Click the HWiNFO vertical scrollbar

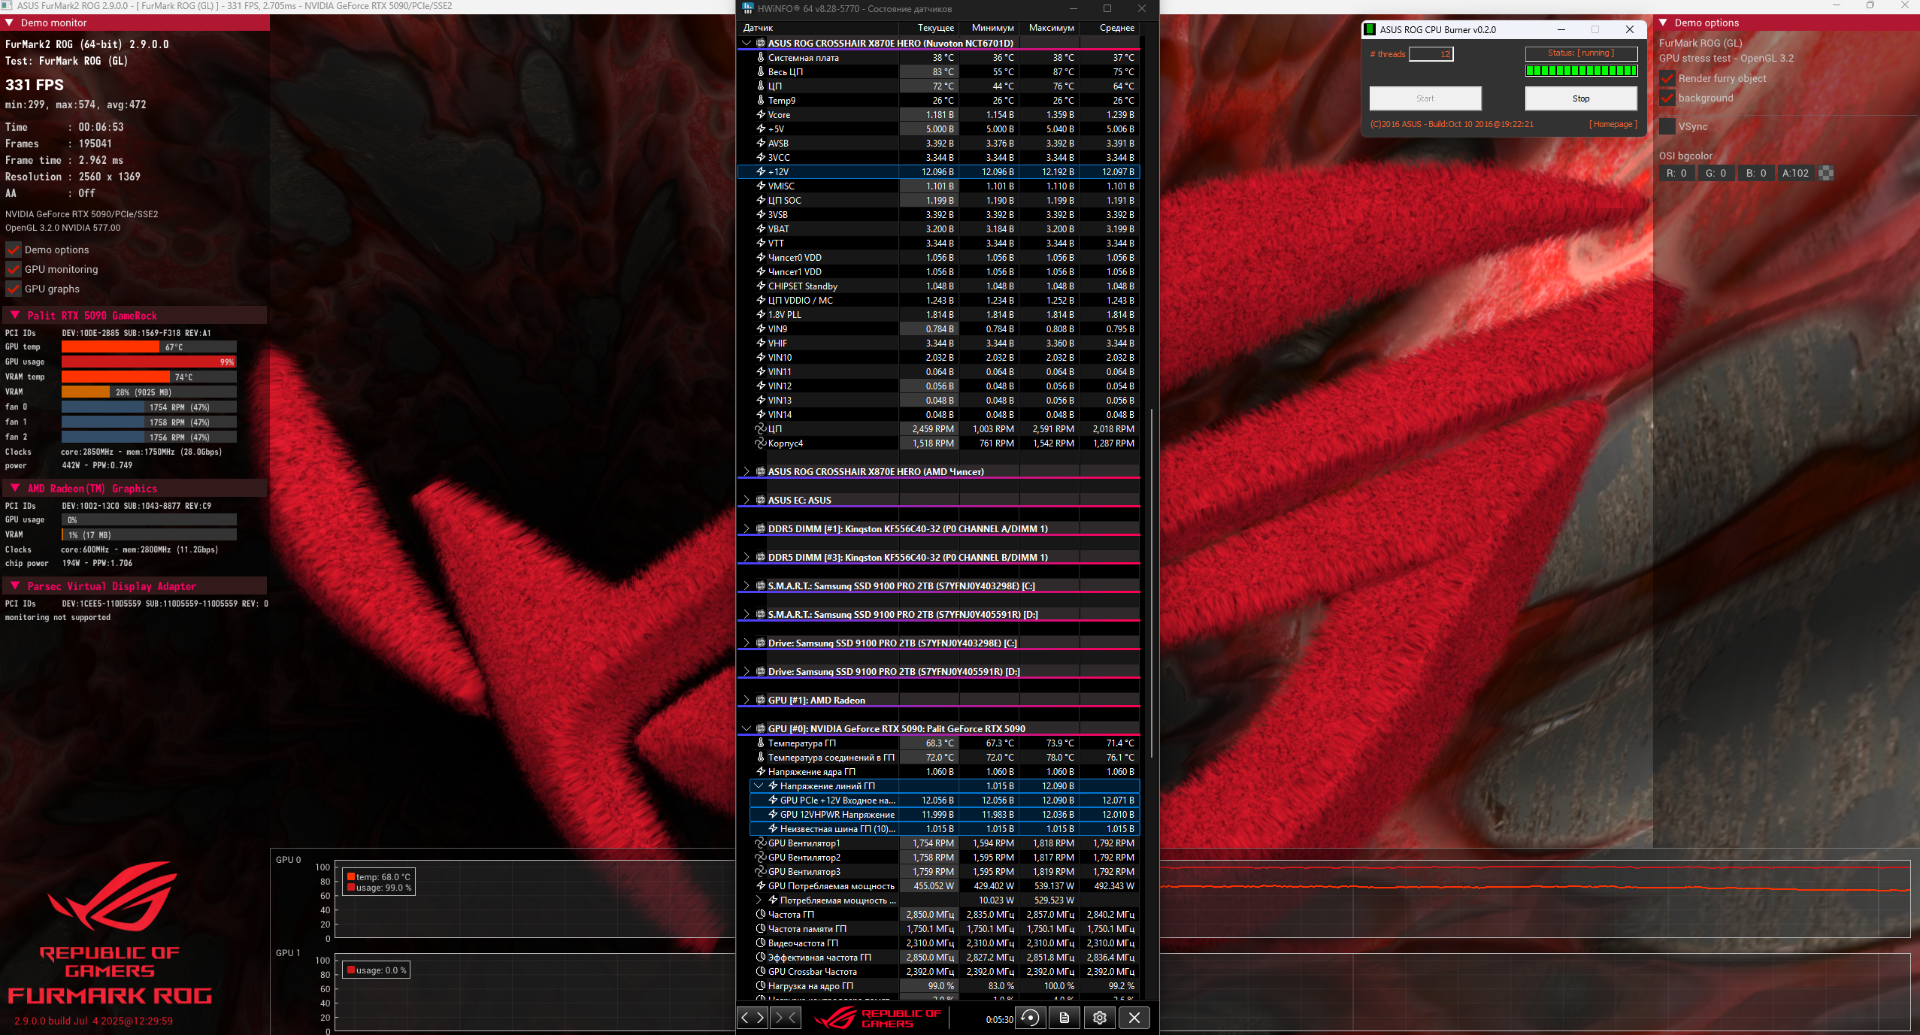(x=1152, y=582)
